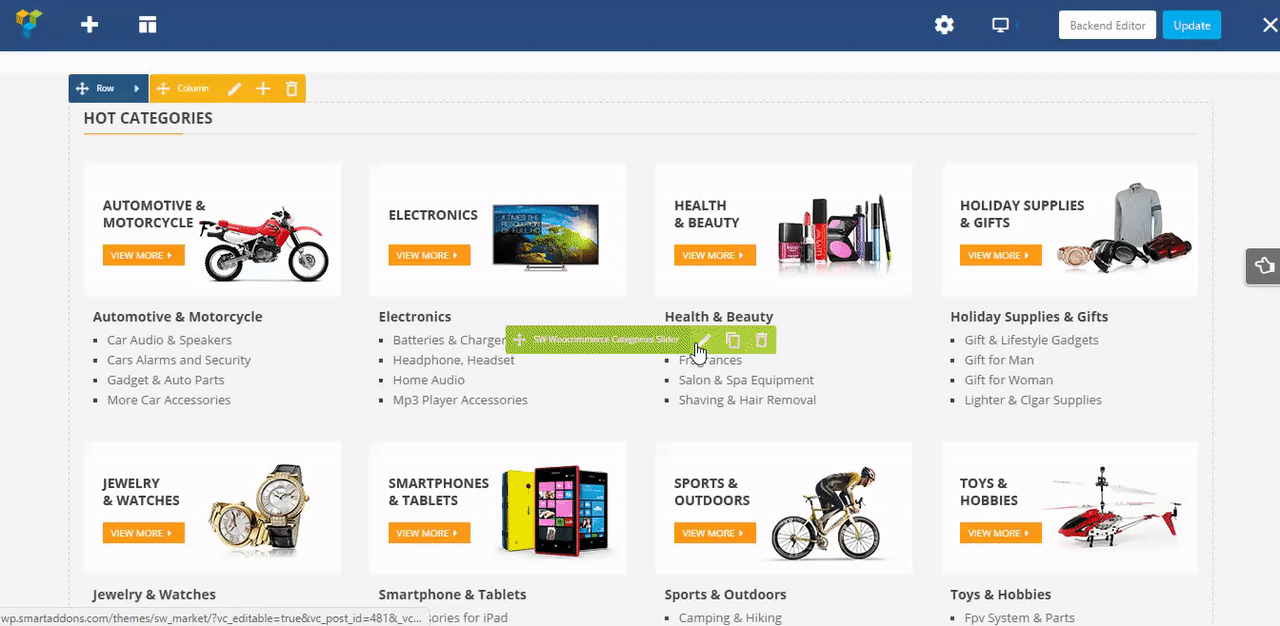Delete the Categories Slider element

click(761, 340)
